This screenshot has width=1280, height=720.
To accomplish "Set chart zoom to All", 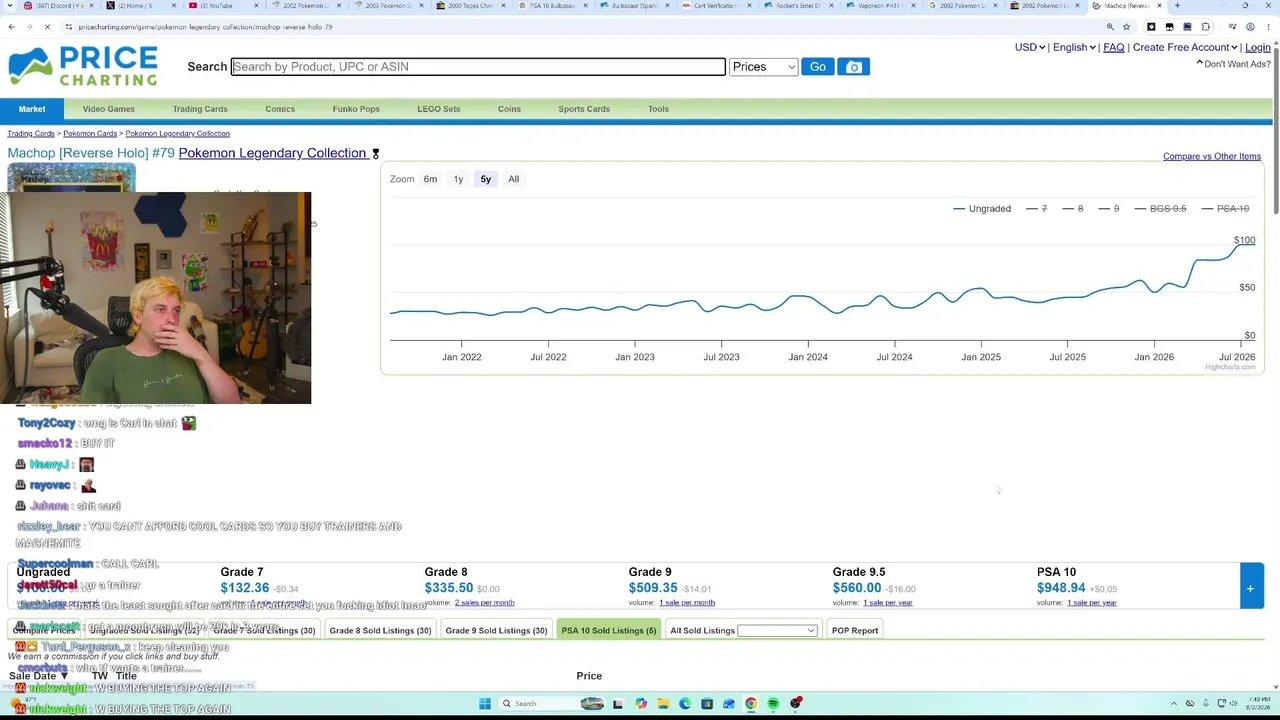I will click(513, 179).
